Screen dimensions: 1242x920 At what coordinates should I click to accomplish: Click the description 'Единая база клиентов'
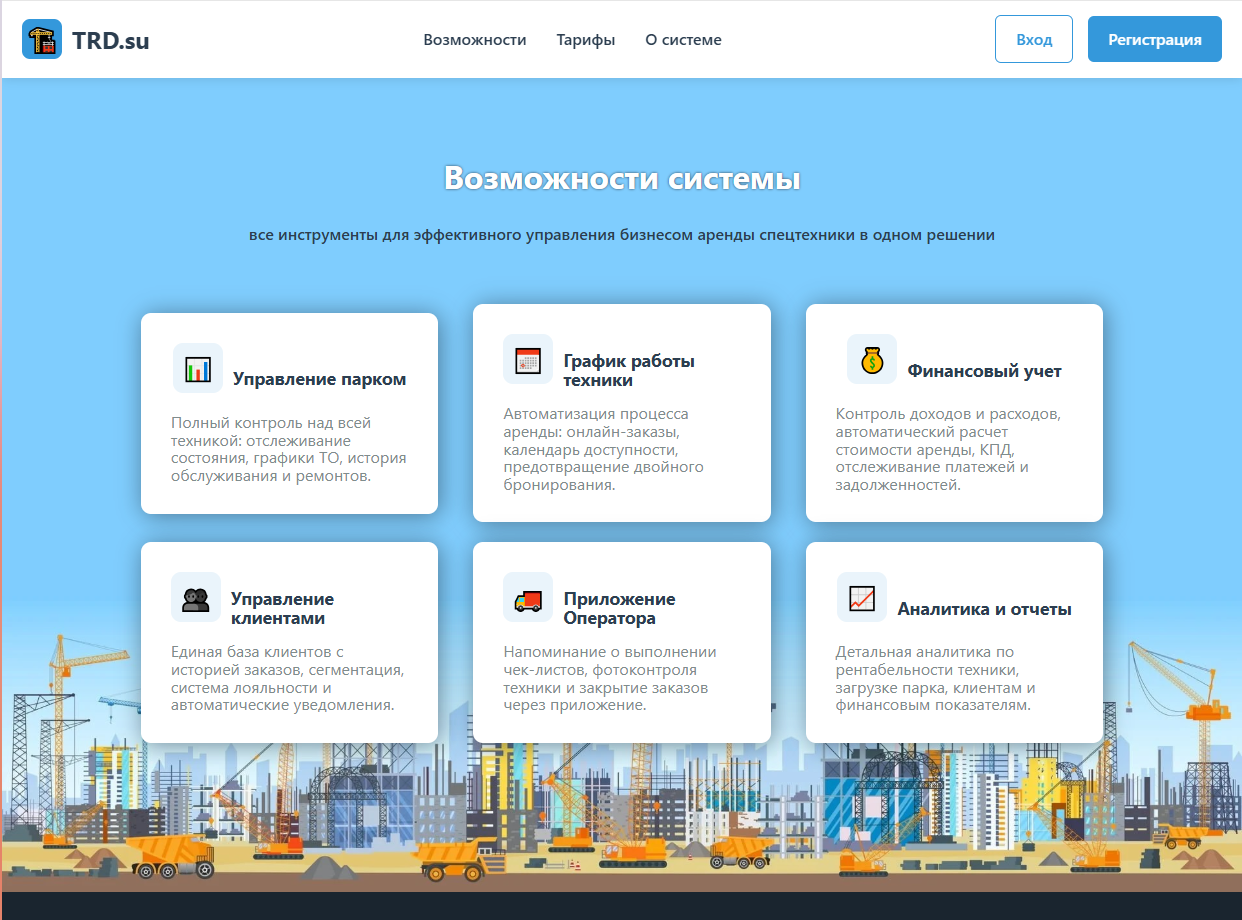click(288, 678)
